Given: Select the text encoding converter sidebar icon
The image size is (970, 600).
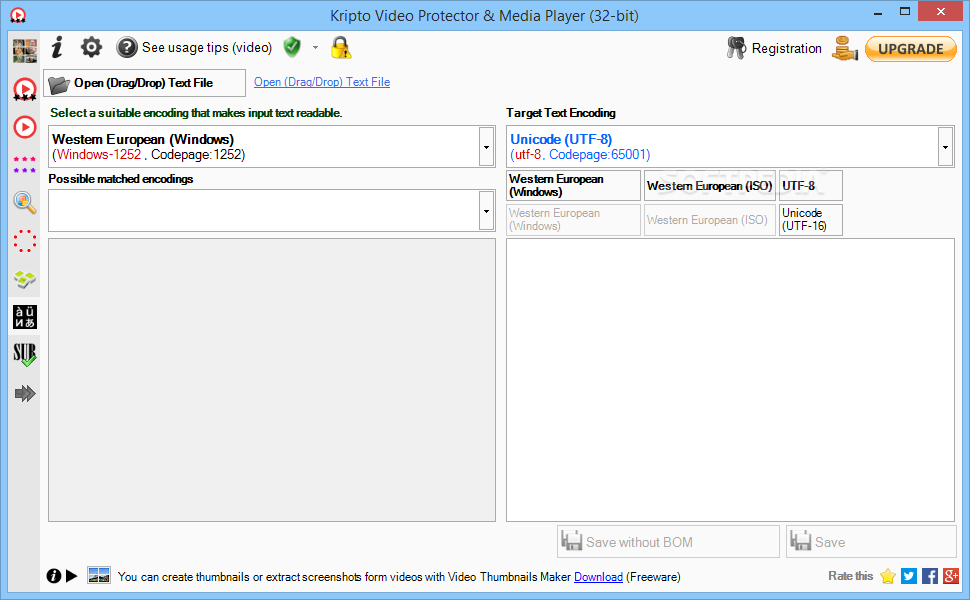Looking at the screenshot, I should click(25, 317).
